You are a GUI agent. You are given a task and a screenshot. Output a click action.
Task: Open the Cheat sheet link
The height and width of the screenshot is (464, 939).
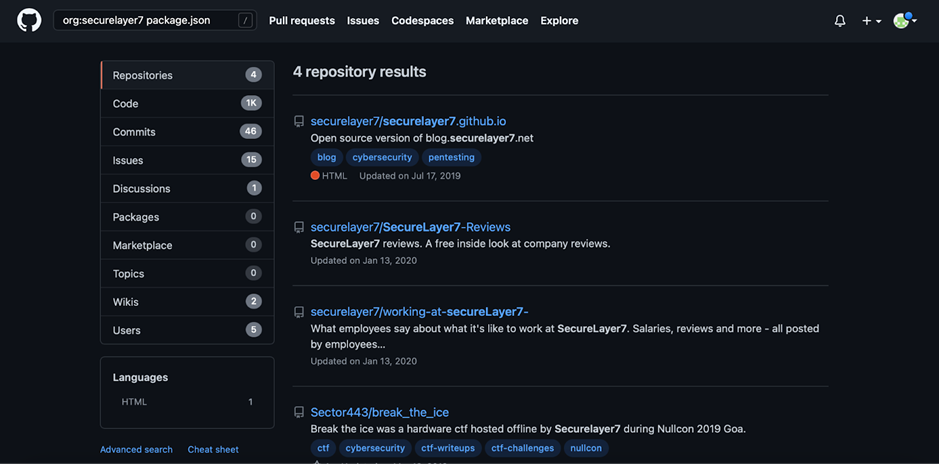coord(213,450)
